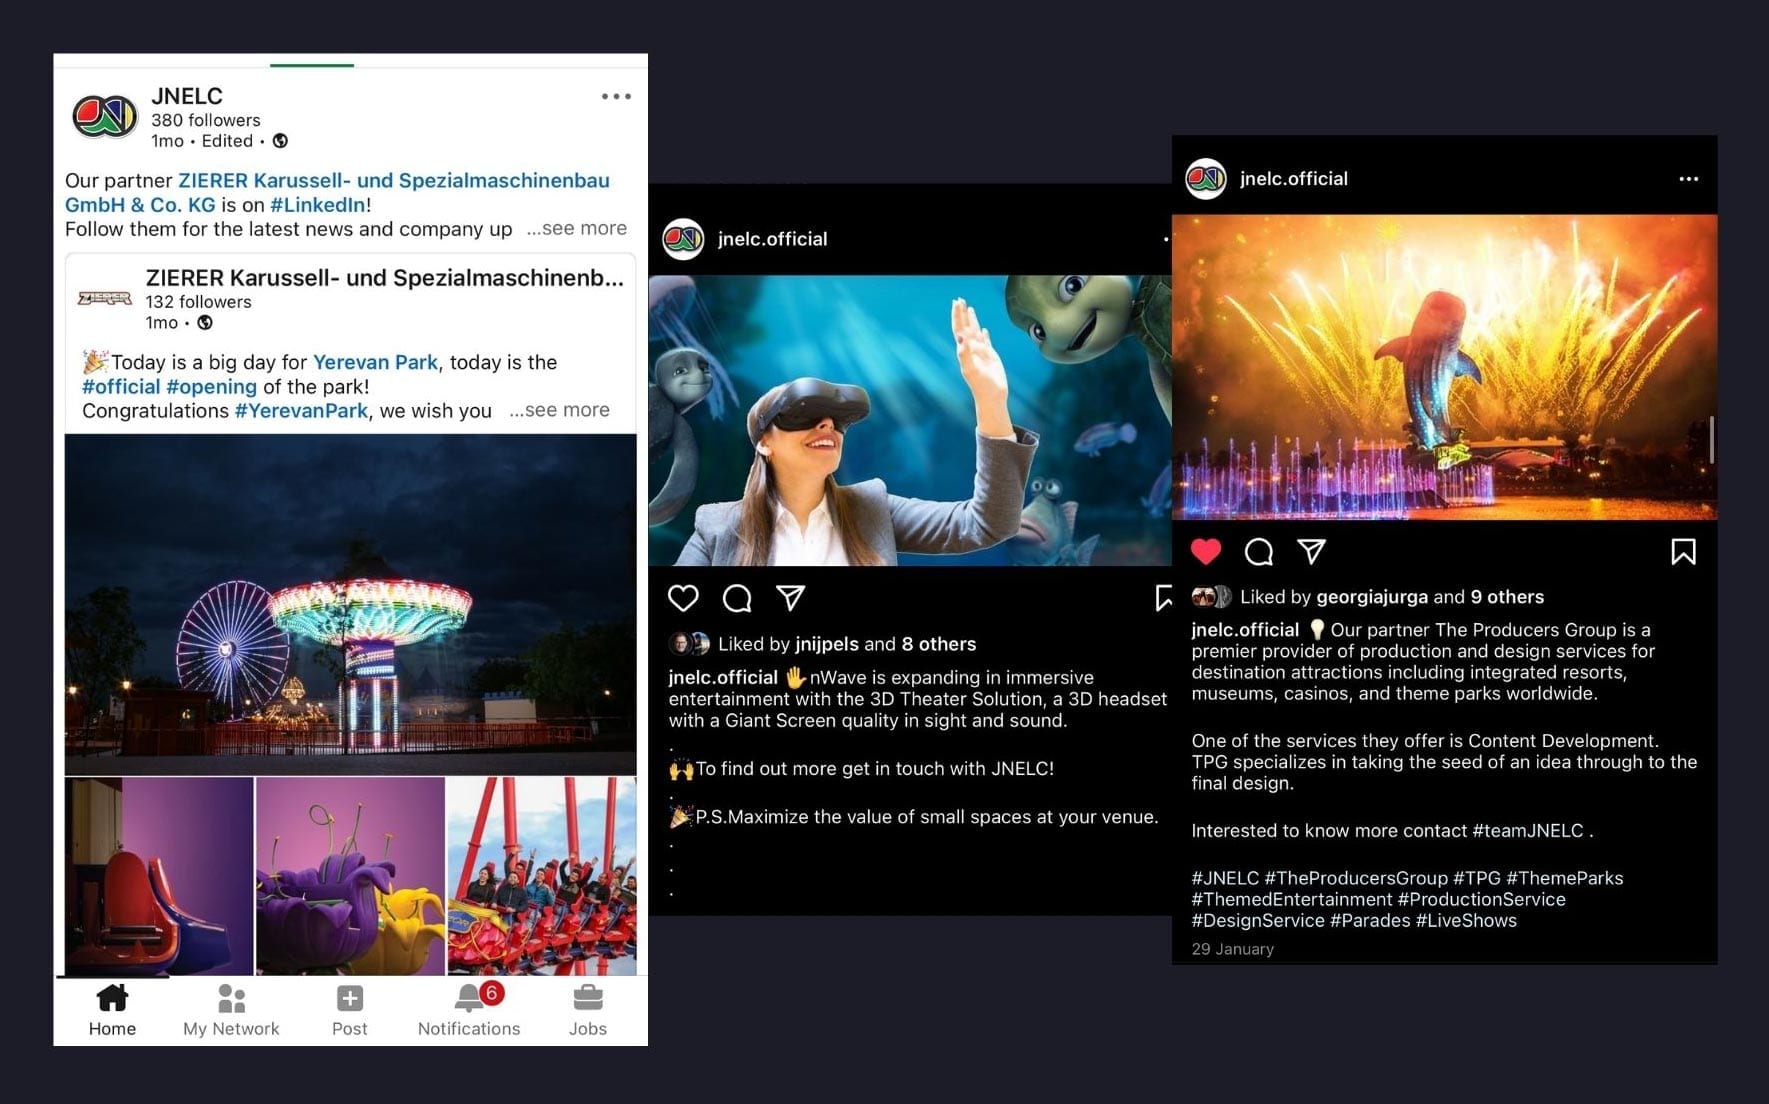The width and height of the screenshot is (1769, 1104).
Task: Follow #LinkedIn hashtag link
Action: point(317,205)
